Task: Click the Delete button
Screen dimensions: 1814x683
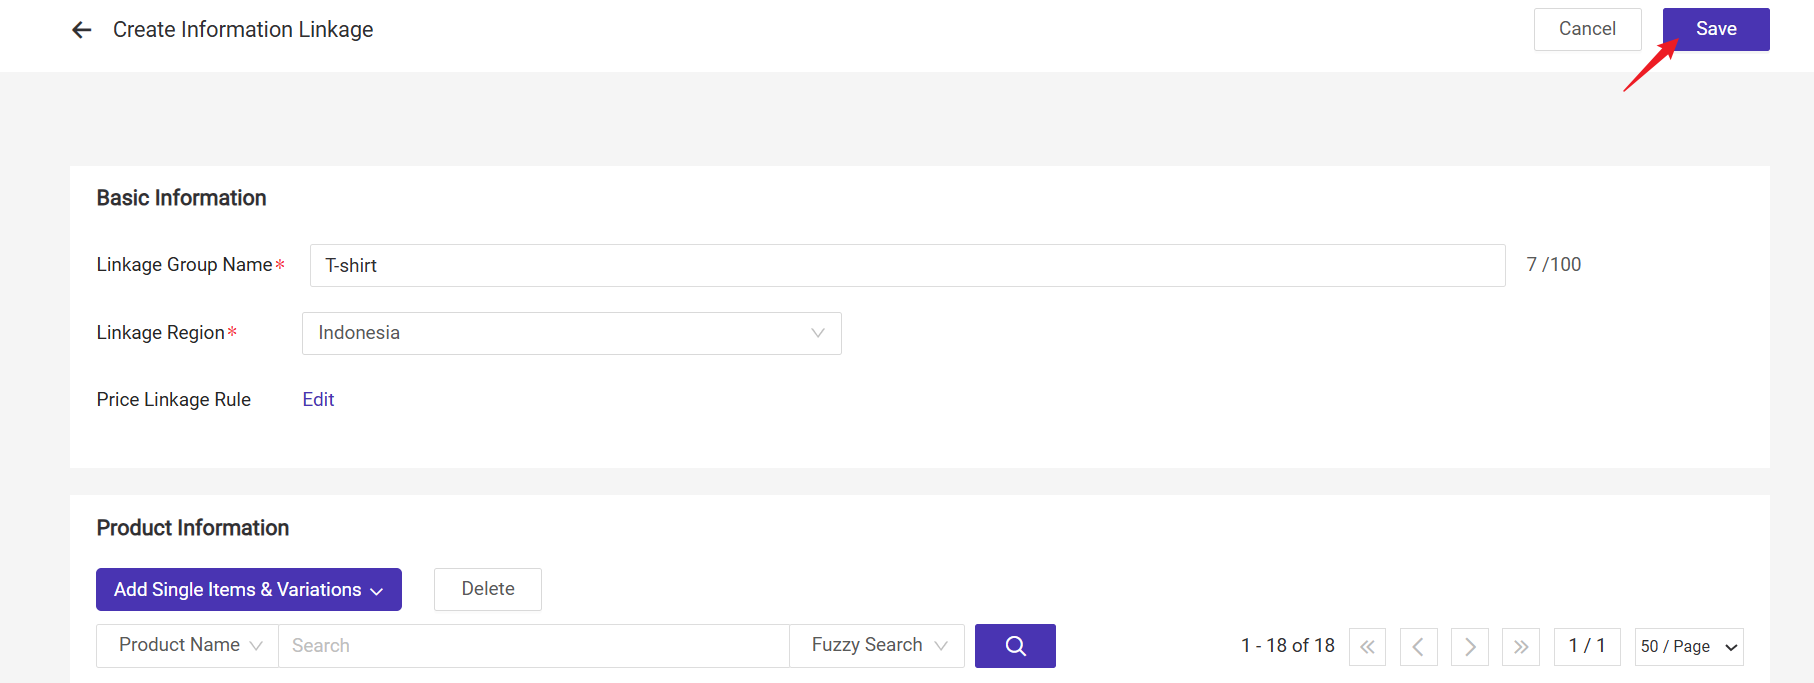Action: click(488, 590)
